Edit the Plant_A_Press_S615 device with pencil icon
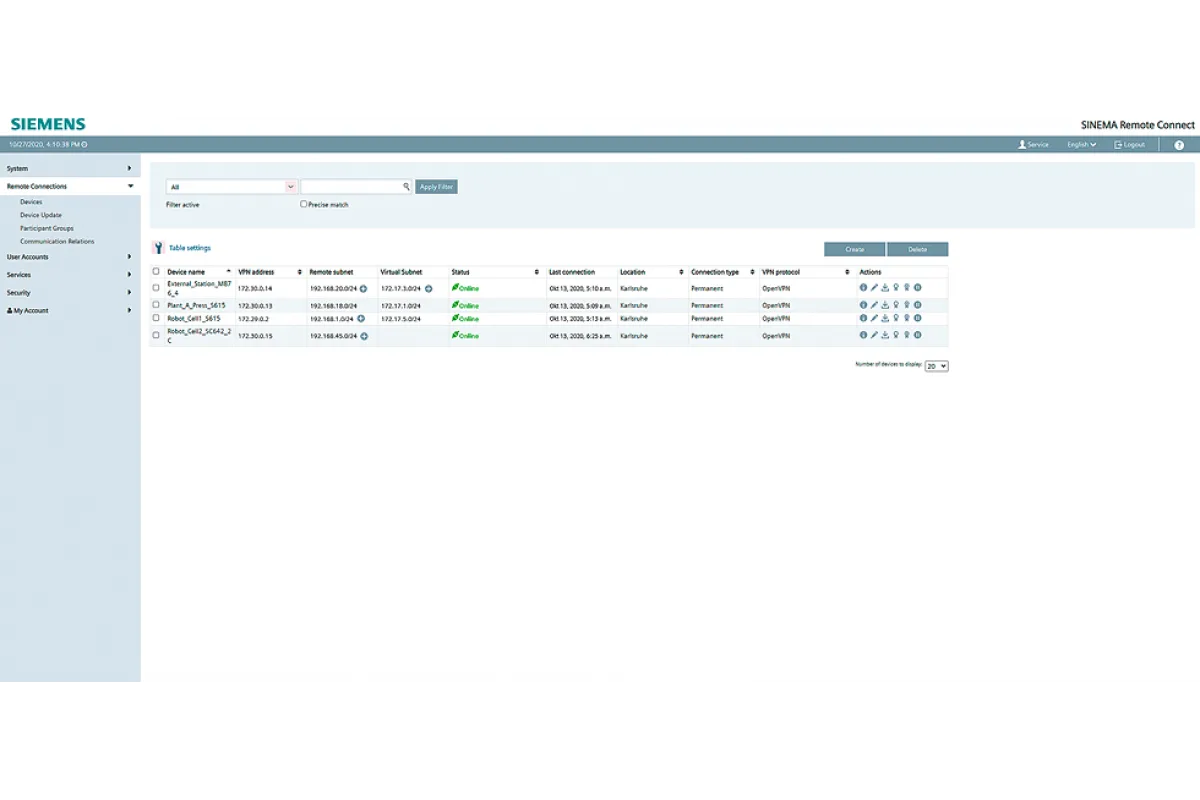The height and width of the screenshot is (800, 1200). 874,304
